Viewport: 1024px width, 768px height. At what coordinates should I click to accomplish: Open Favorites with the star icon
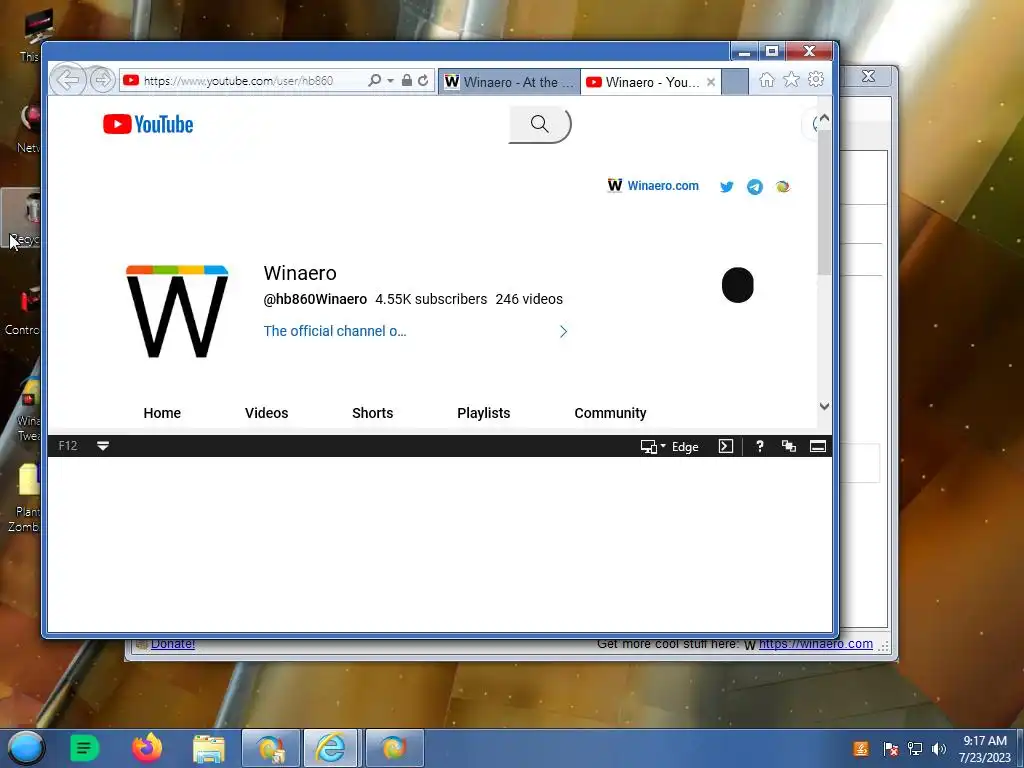[x=791, y=80]
